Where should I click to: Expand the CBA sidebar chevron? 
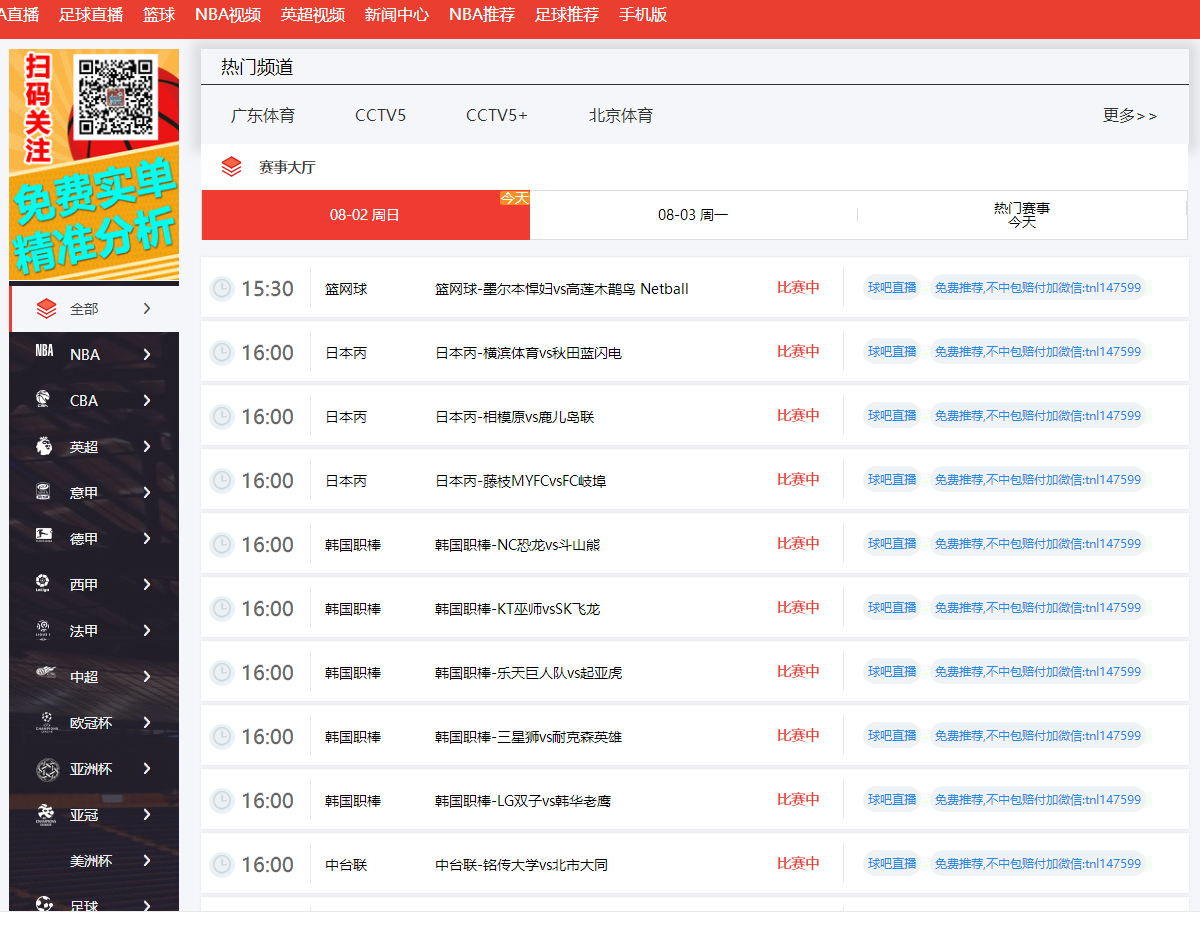tap(147, 401)
